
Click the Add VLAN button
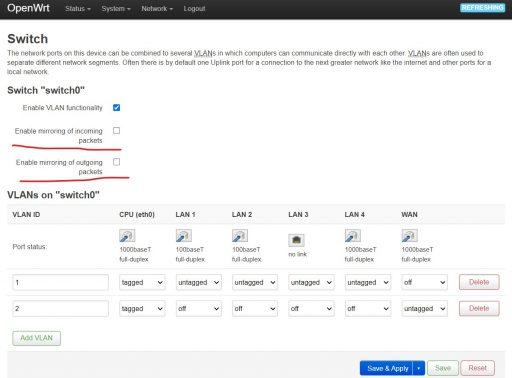(37, 338)
